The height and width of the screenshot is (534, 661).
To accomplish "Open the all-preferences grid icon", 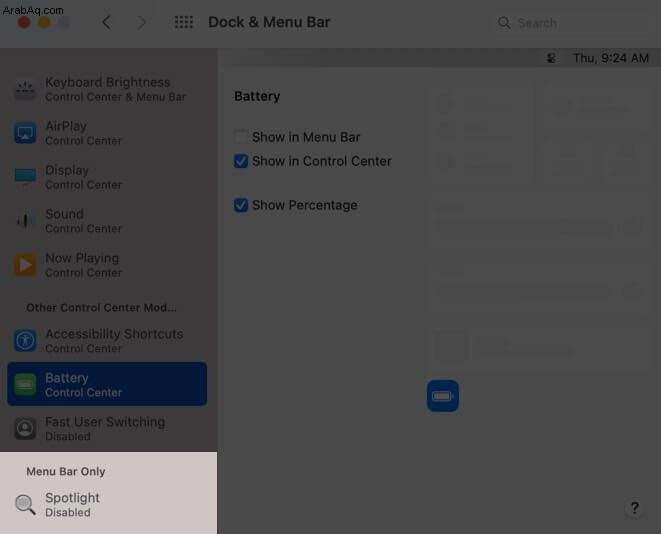I will [x=184, y=22].
